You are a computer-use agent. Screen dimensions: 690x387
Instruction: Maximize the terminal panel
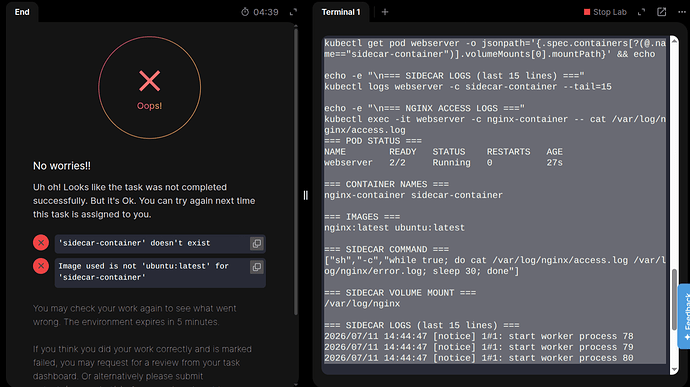pyautogui.click(x=642, y=12)
